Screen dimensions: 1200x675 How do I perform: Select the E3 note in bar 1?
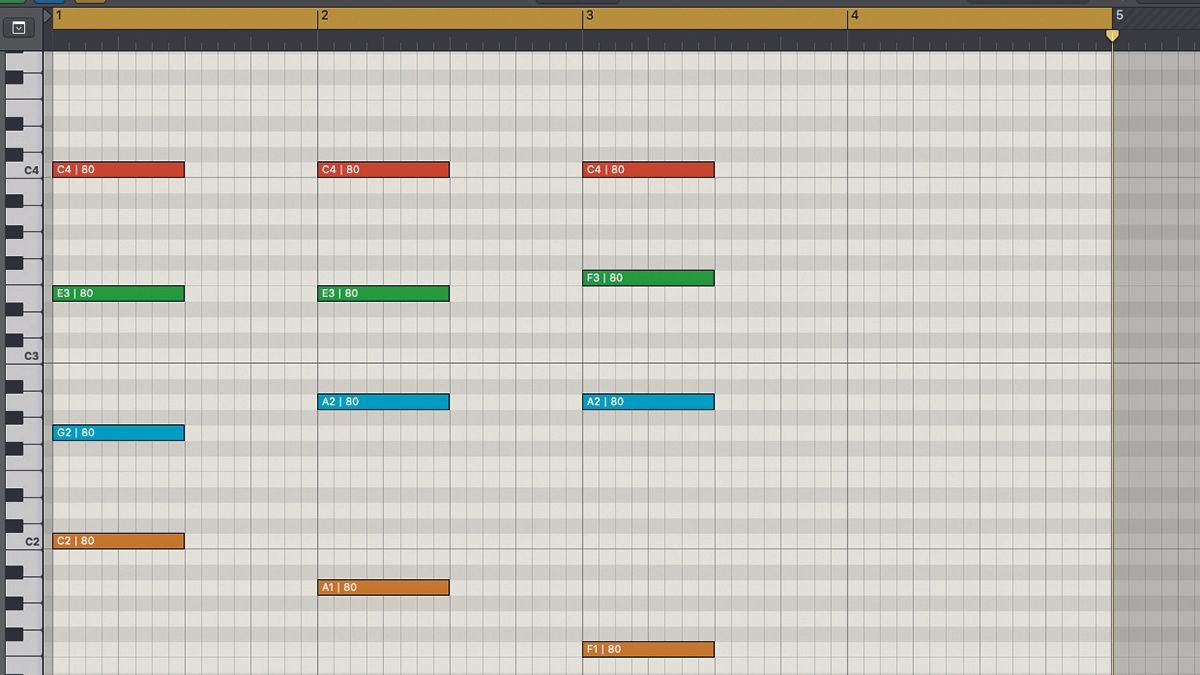pos(118,293)
